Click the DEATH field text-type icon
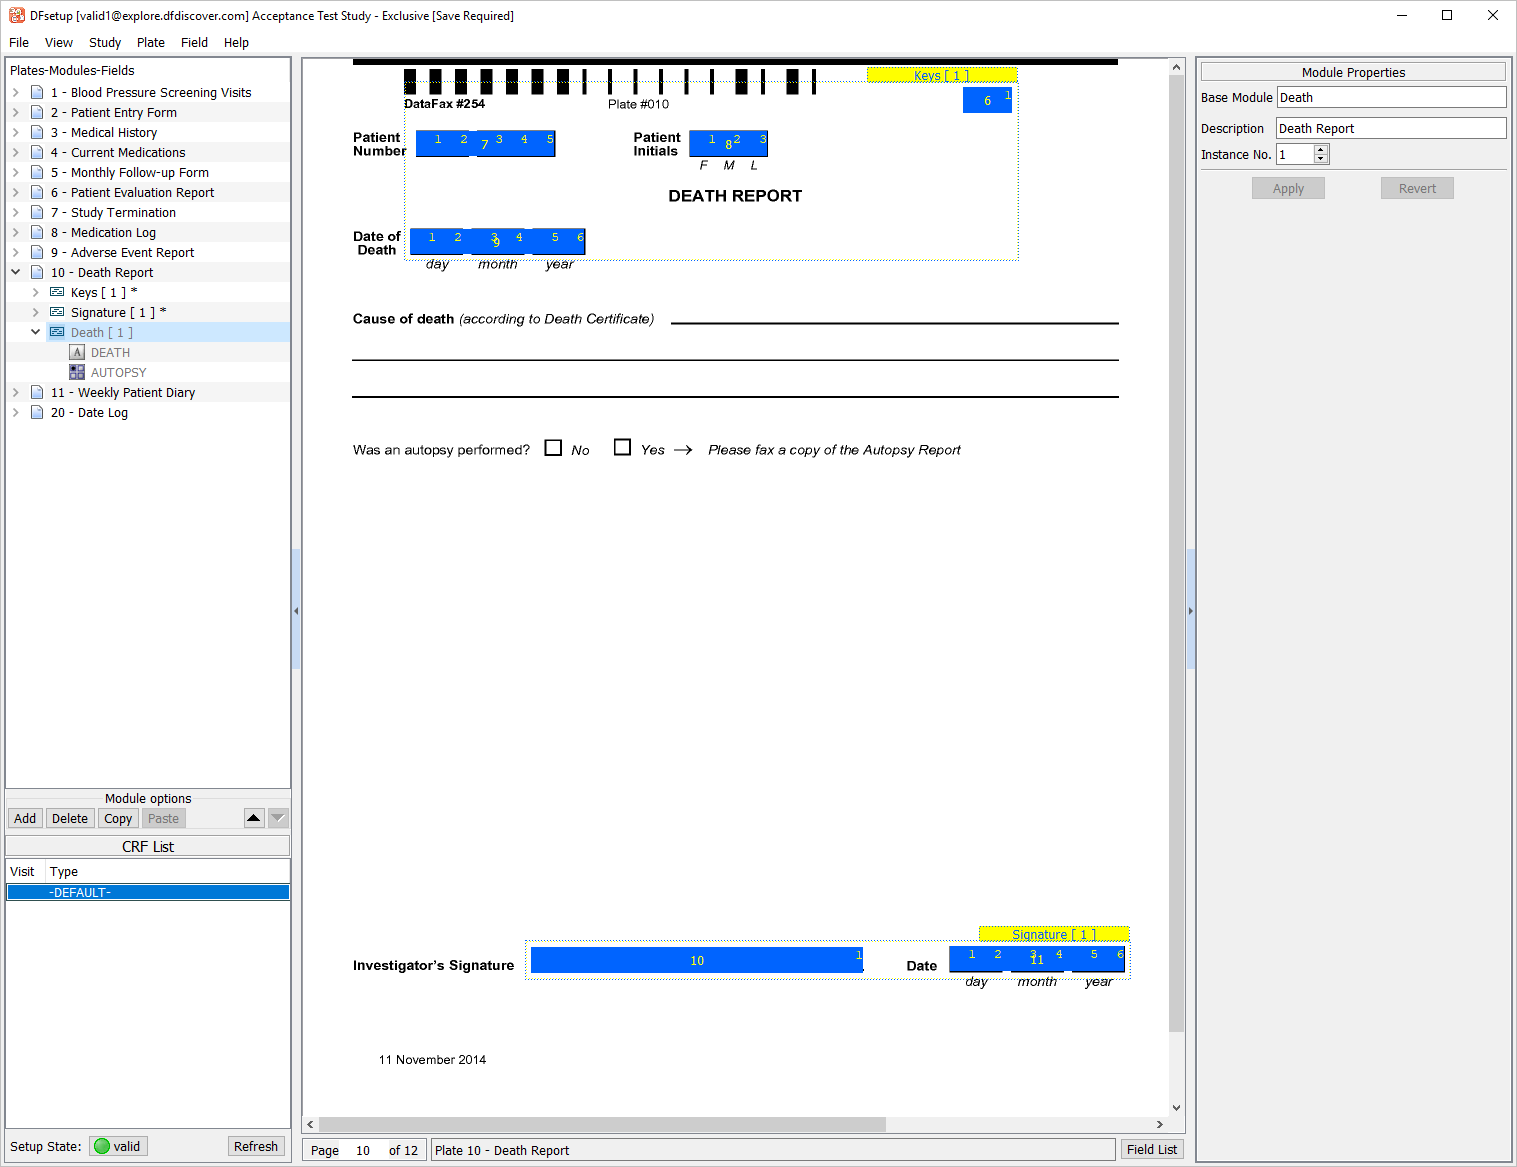This screenshot has width=1517, height=1167. (77, 352)
